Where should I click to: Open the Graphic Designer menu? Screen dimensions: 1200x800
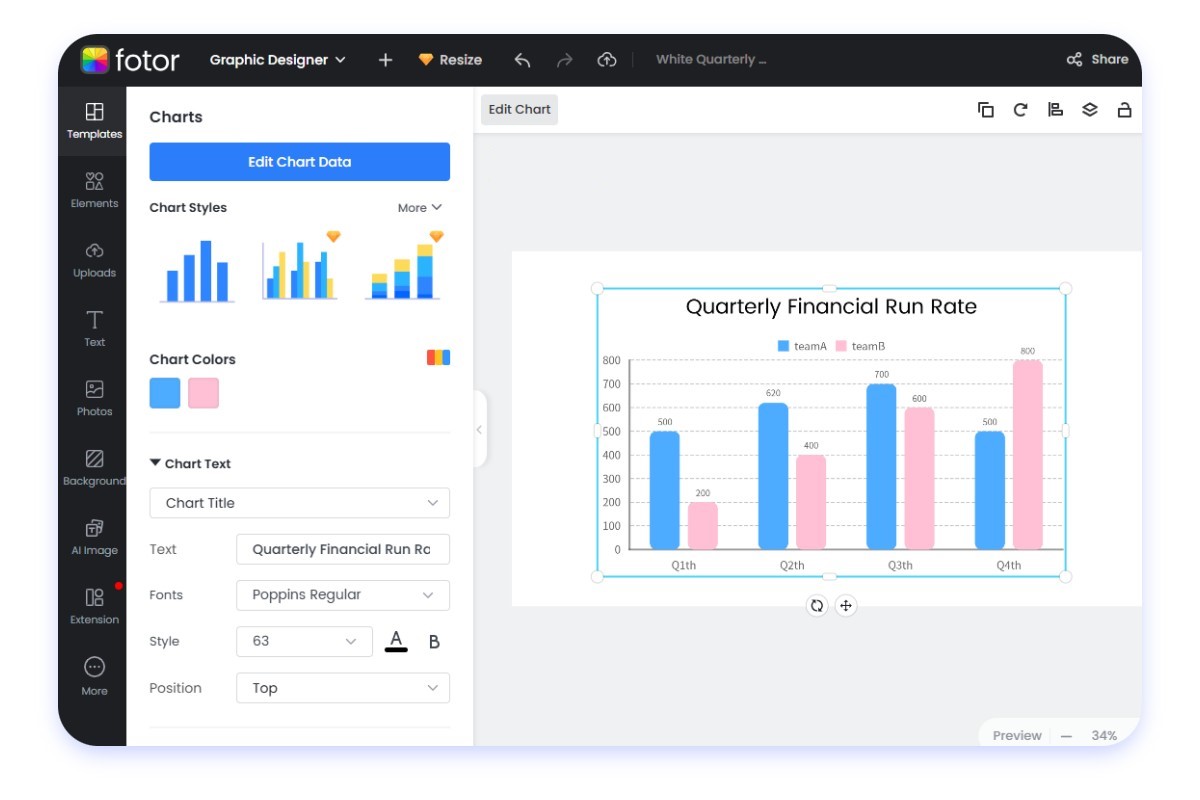(272, 59)
